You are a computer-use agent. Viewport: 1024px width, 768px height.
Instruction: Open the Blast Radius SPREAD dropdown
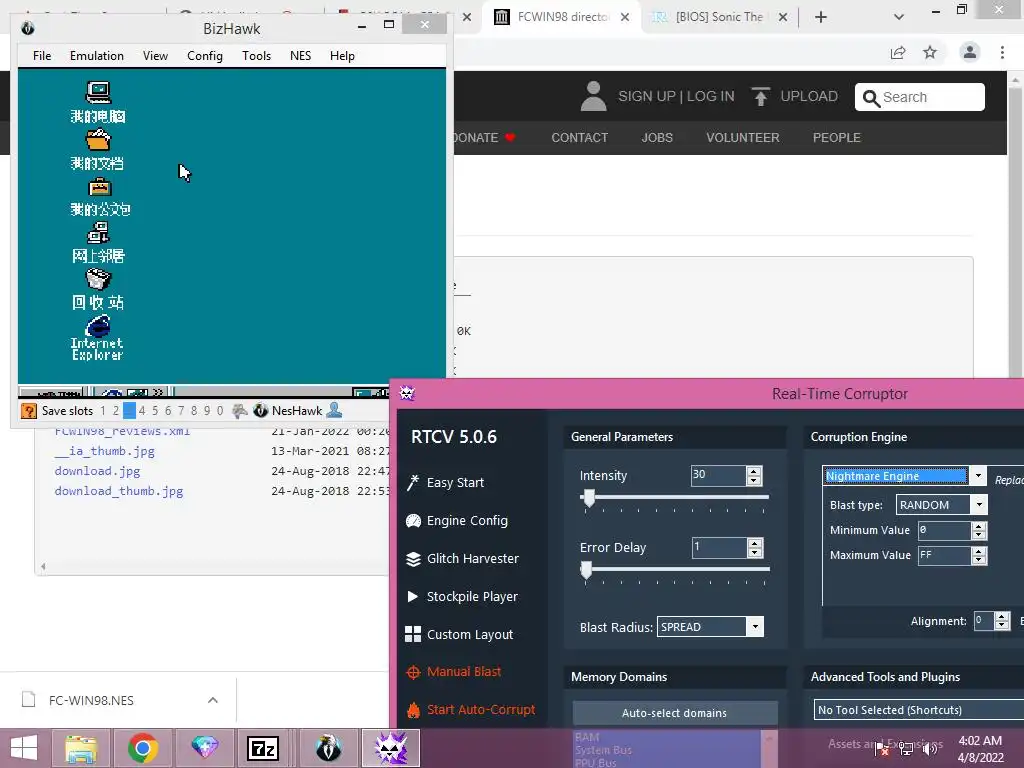755,627
